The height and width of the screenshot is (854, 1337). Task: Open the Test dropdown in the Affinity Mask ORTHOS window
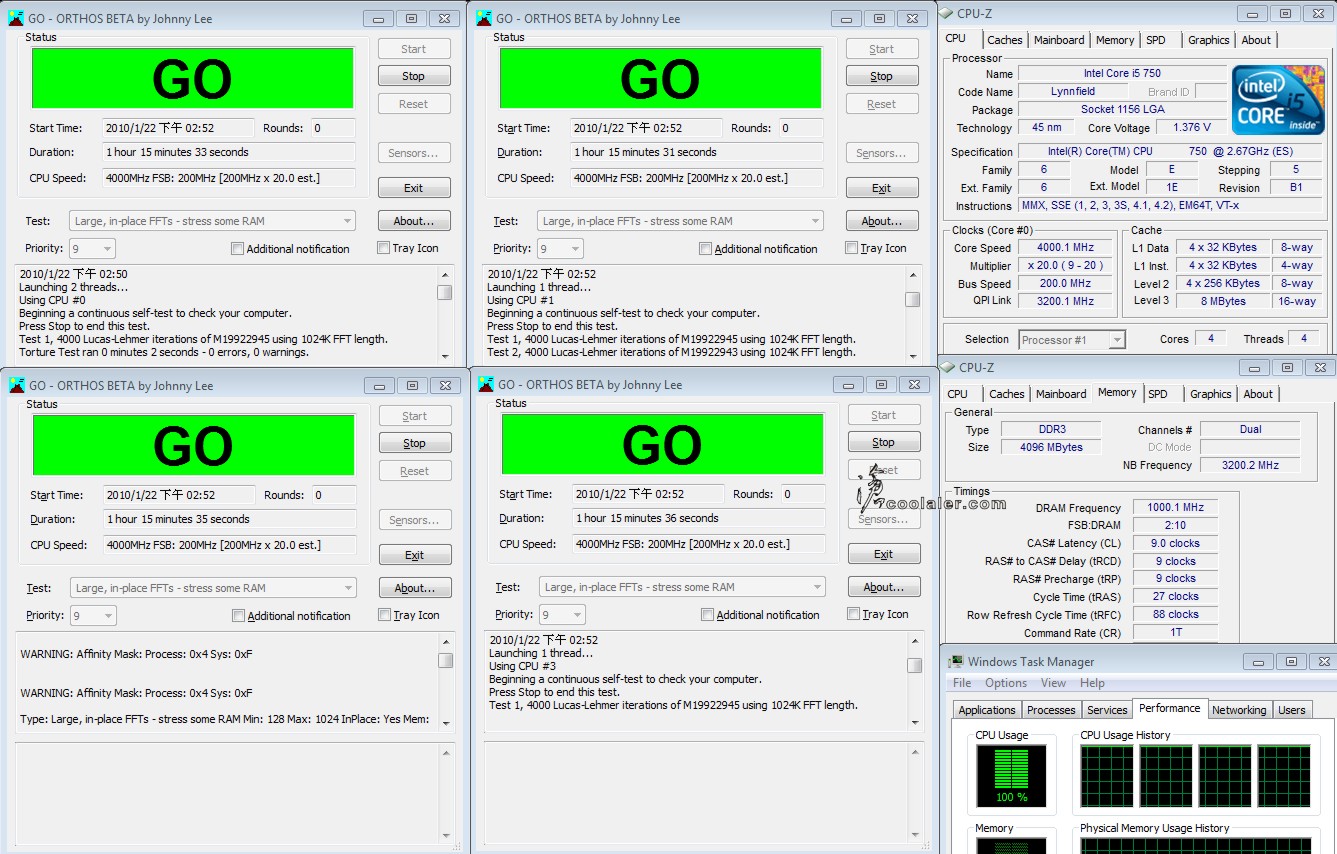pos(213,588)
